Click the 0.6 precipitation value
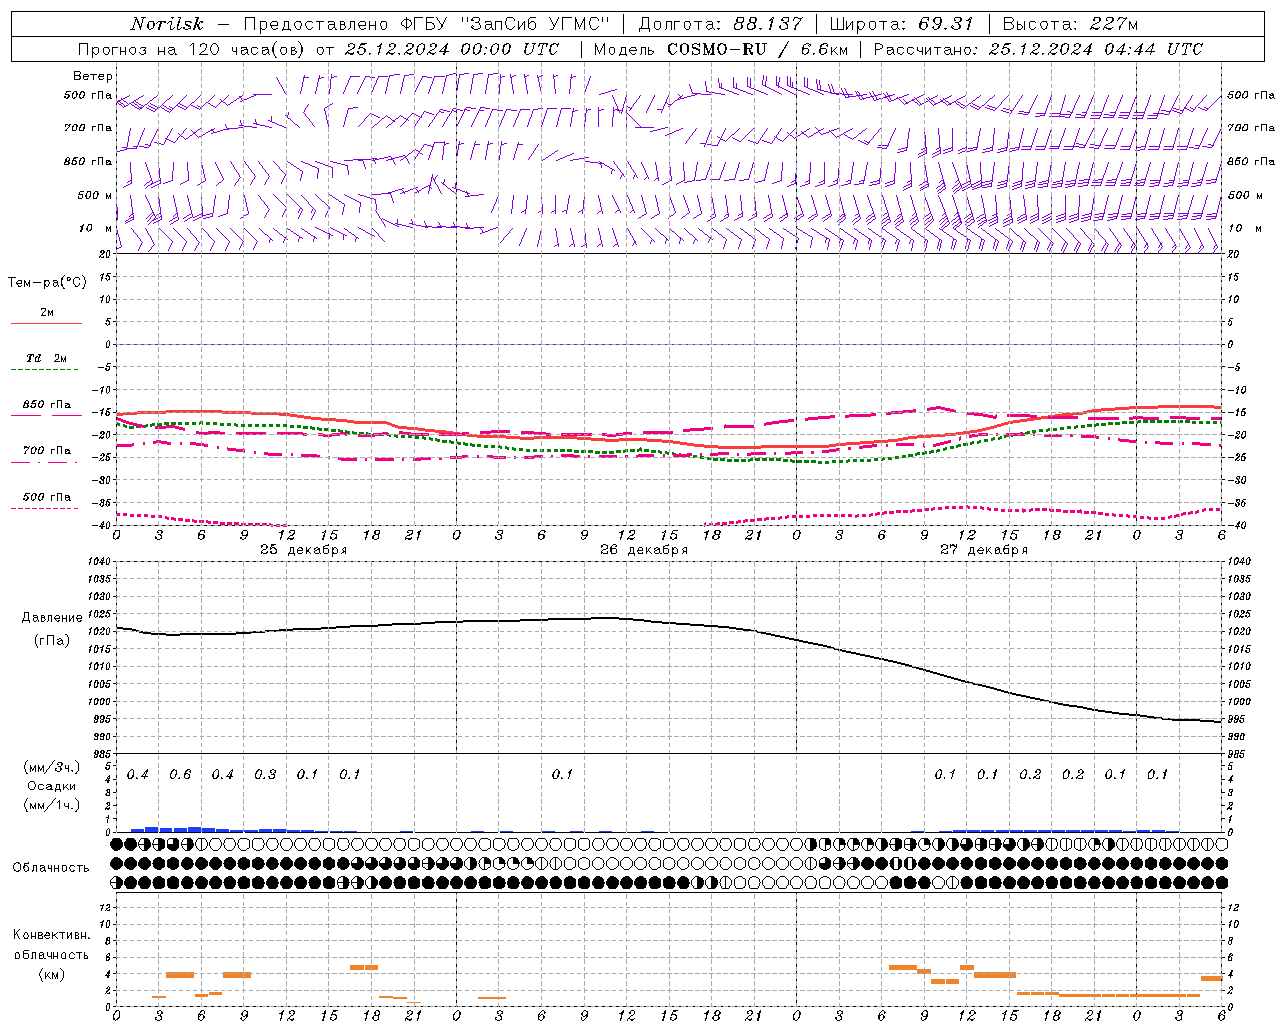This screenshot has width=1280, height=1024. (180, 775)
